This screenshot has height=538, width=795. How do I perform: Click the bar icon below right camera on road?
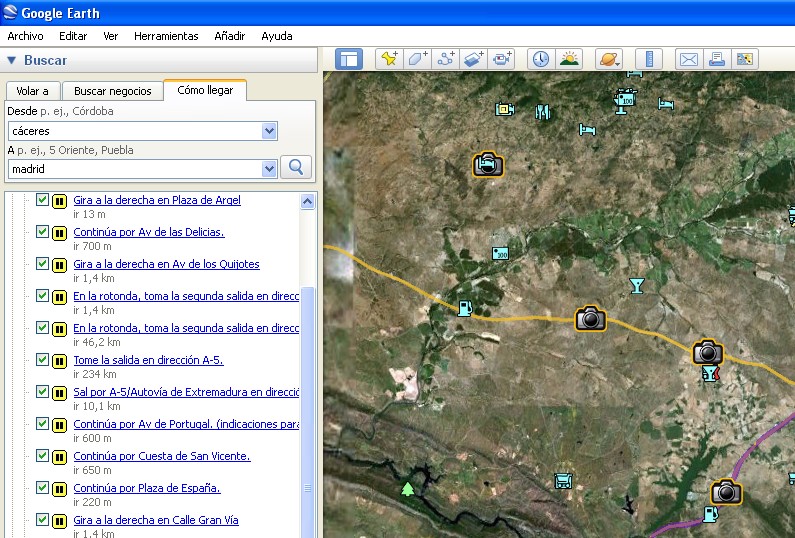710,374
